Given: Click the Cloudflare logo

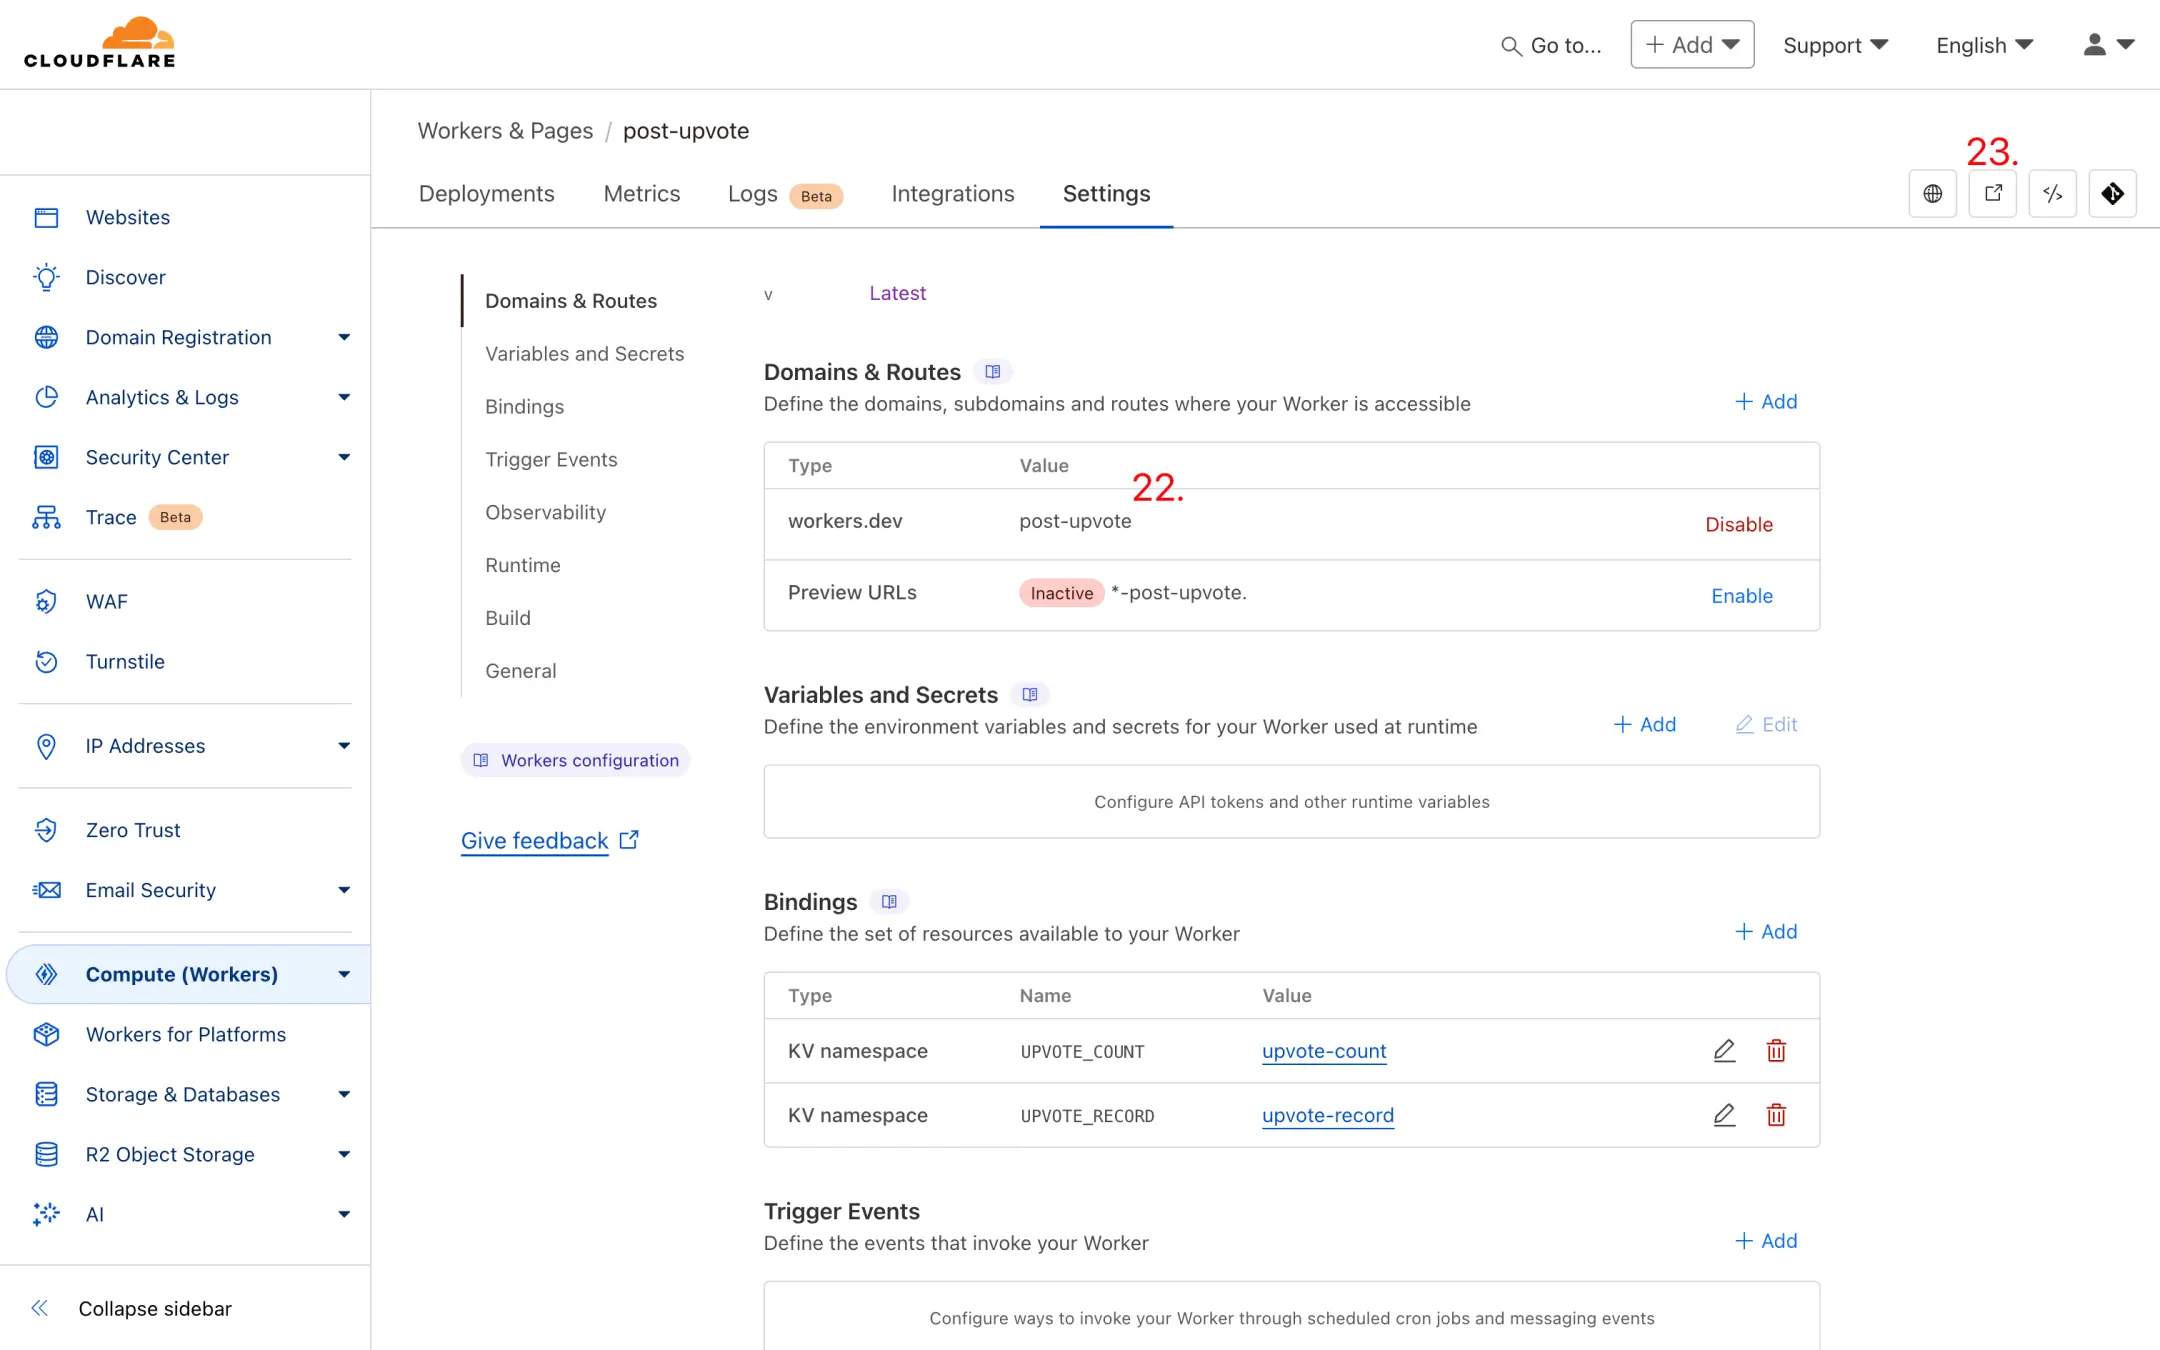Looking at the screenshot, I should (x=100, y=43).
